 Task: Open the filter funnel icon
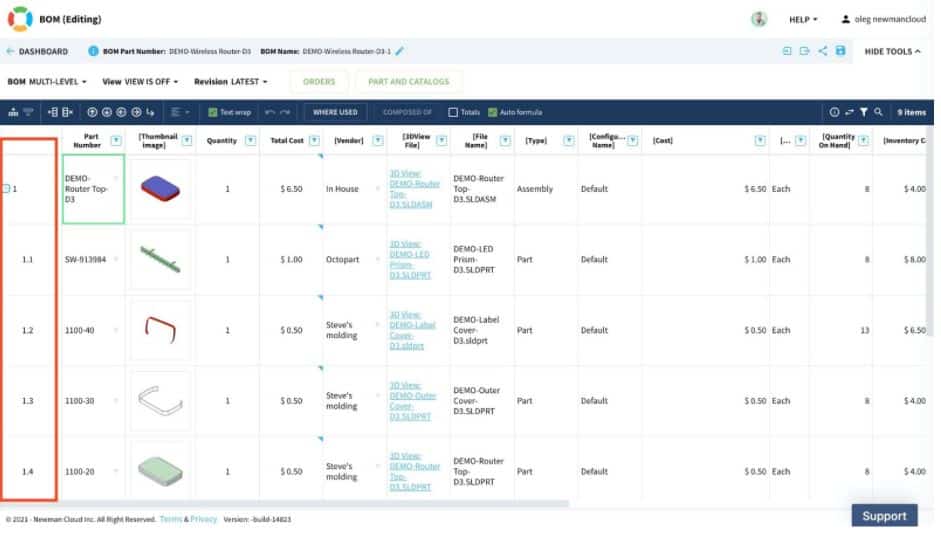coord(864,112)
